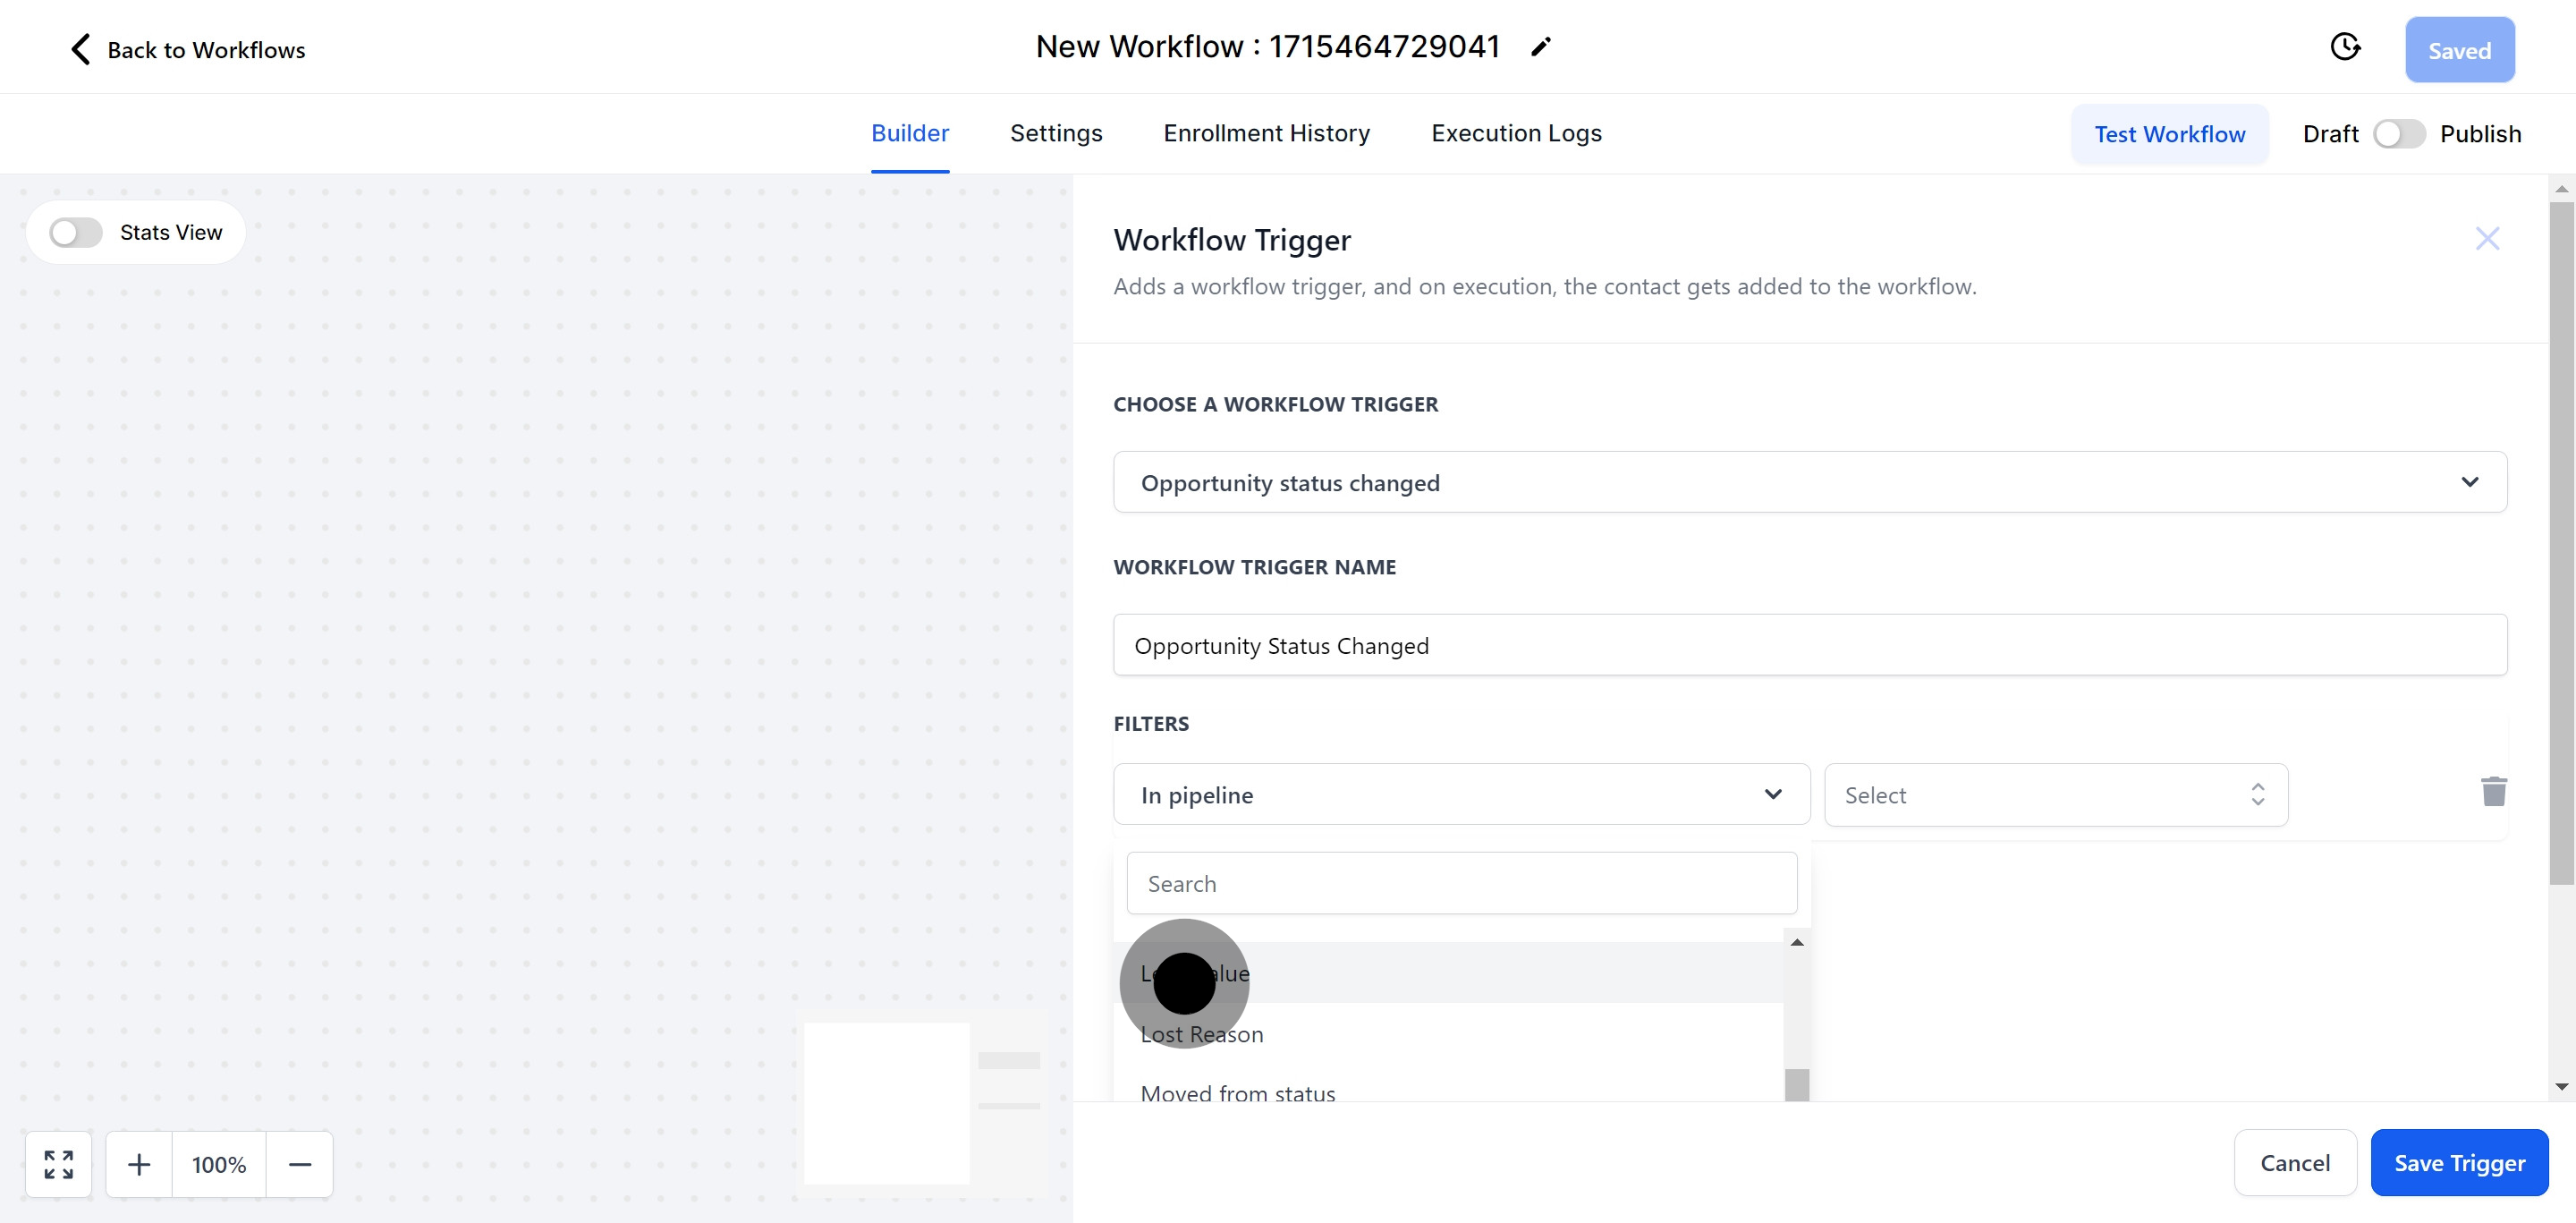The width and height of the screenshot is (2576, 1223).
Task: Click the Test Workflow button
Action: point(2169,134)
